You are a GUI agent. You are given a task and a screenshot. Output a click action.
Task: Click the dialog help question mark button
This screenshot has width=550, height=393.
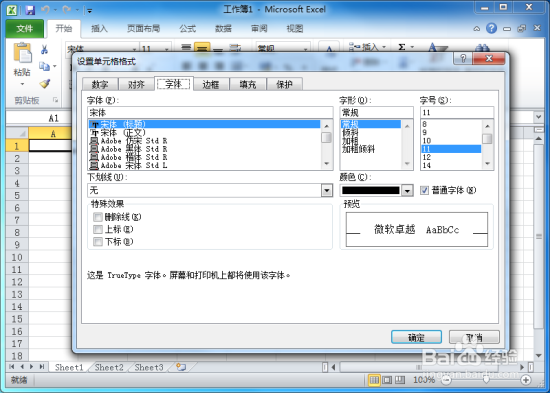tap(463, 58)
